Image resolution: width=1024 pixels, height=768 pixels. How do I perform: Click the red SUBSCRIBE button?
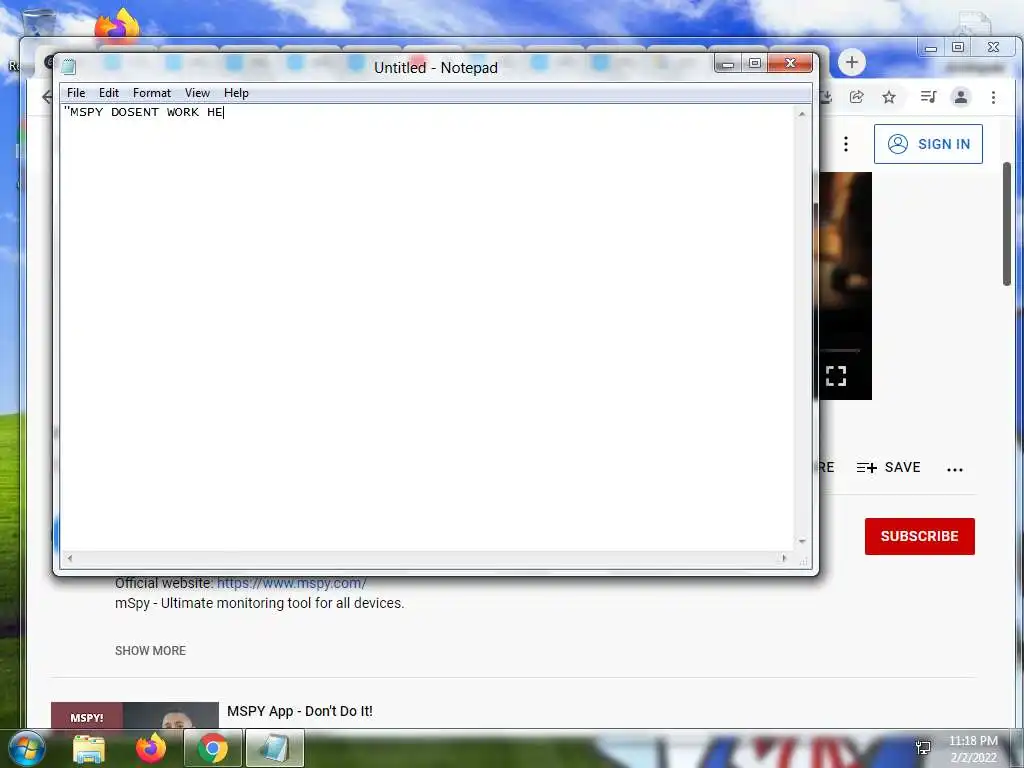[920, 536]
